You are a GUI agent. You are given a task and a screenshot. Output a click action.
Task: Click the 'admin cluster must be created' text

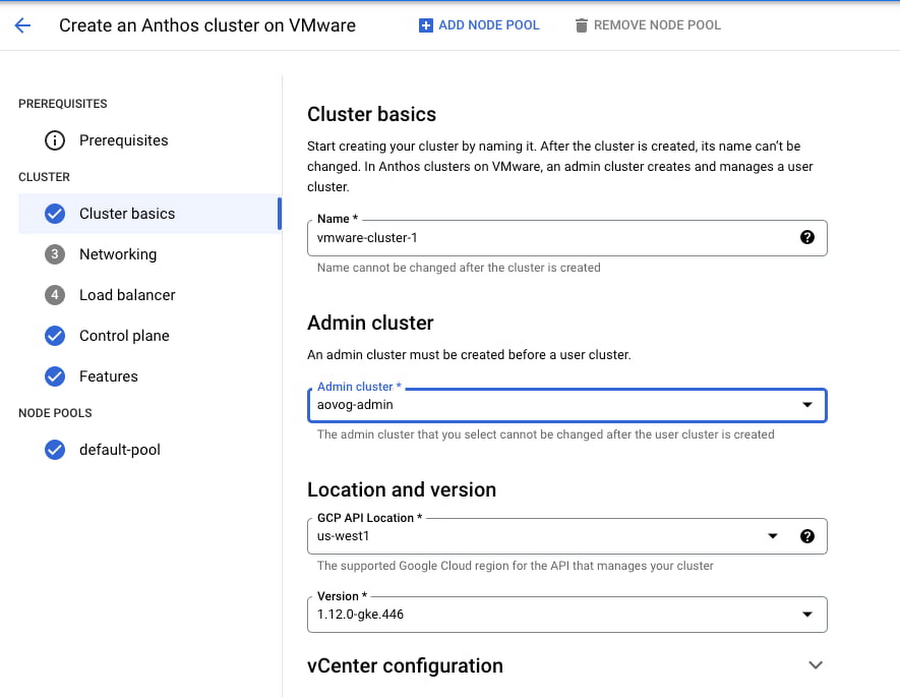point(469,355)
